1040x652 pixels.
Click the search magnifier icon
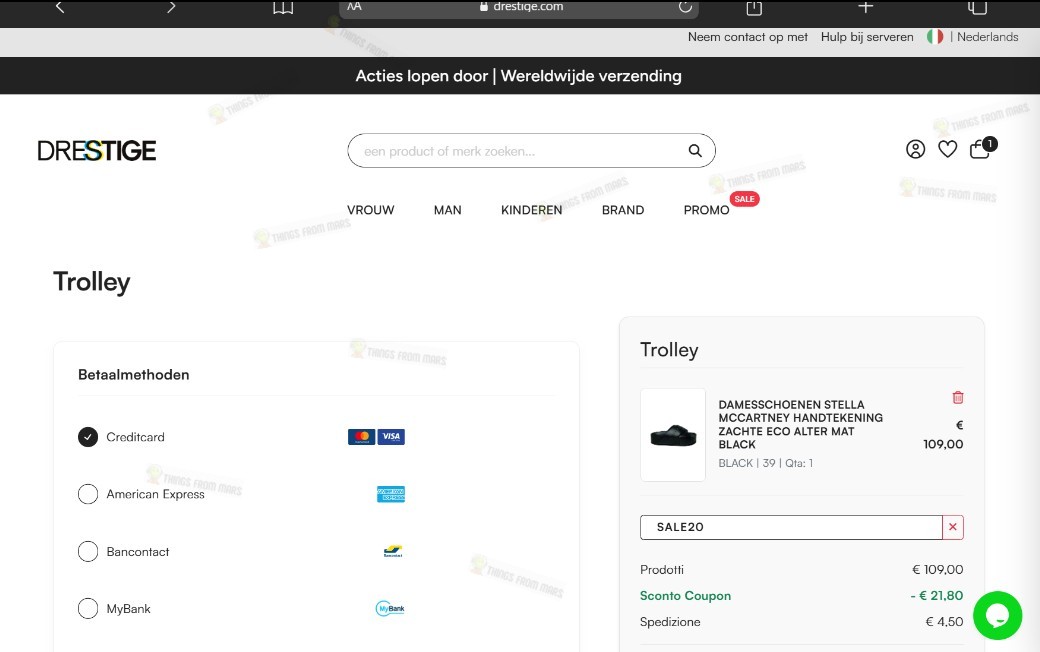pyautogui.click(x=694, y=151)
